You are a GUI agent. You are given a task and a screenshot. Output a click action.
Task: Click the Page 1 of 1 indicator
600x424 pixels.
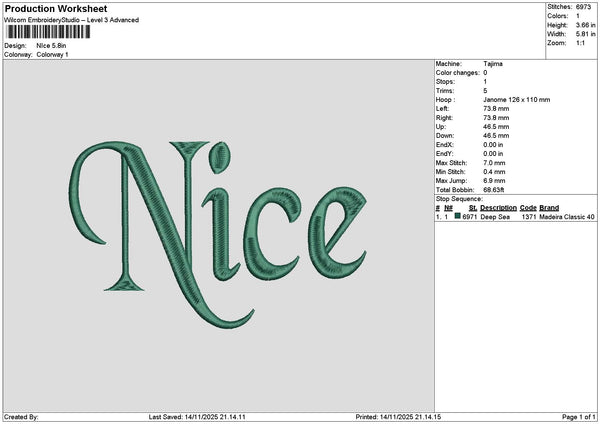coord(579,417)
